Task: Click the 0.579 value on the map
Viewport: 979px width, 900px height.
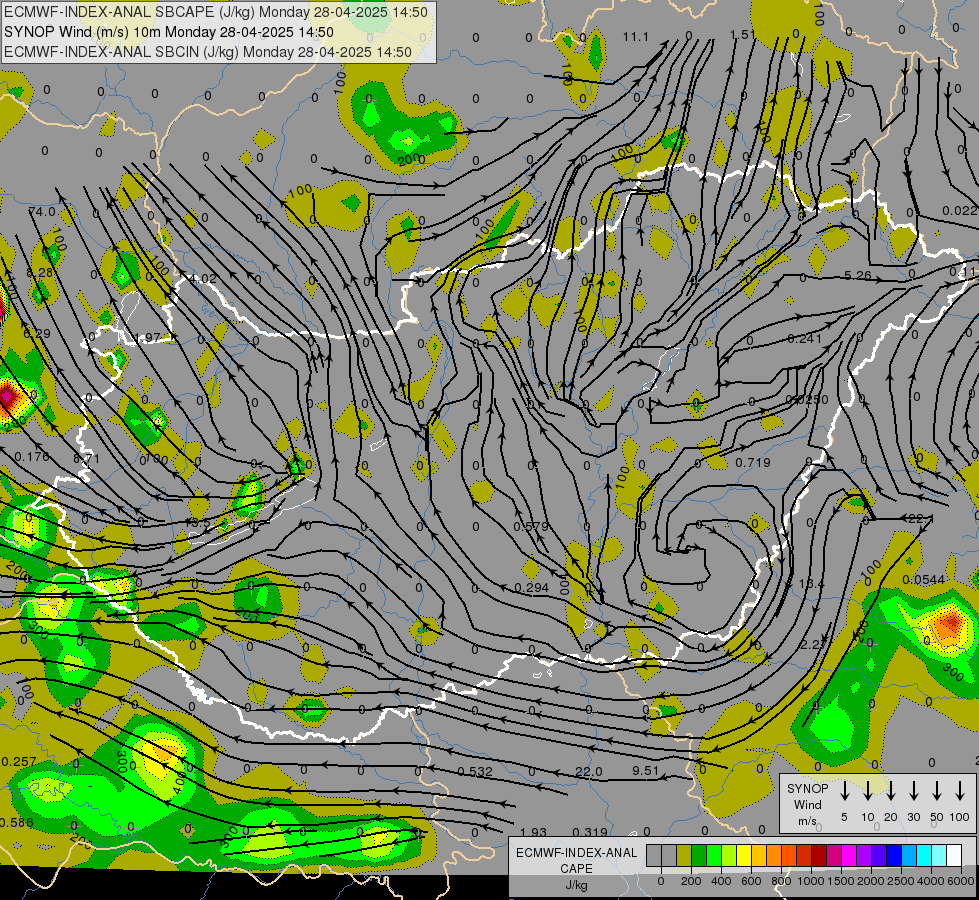Action: [x=531, y=527]
